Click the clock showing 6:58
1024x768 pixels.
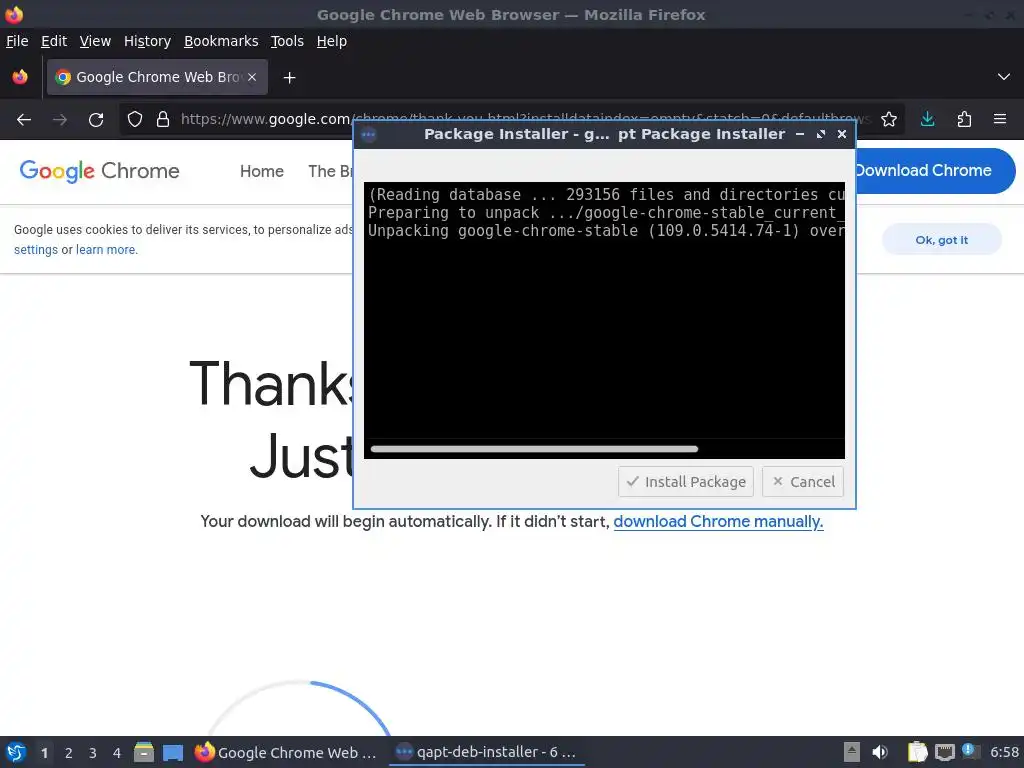tap(1004, 752)
